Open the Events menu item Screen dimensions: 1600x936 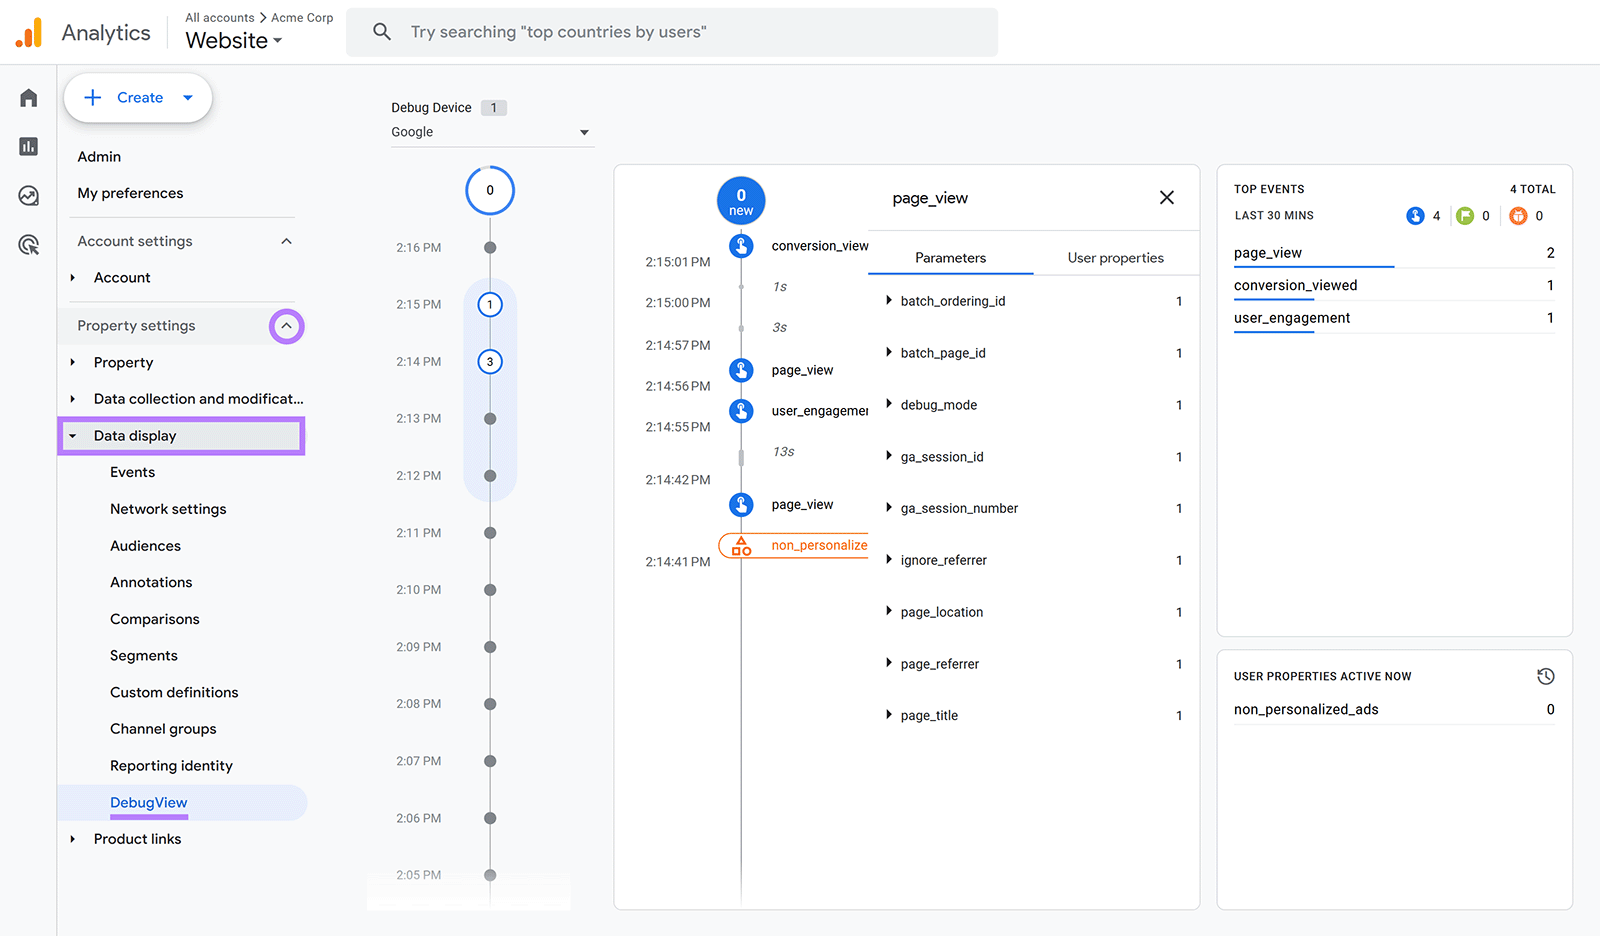click(x=133, y=472)
